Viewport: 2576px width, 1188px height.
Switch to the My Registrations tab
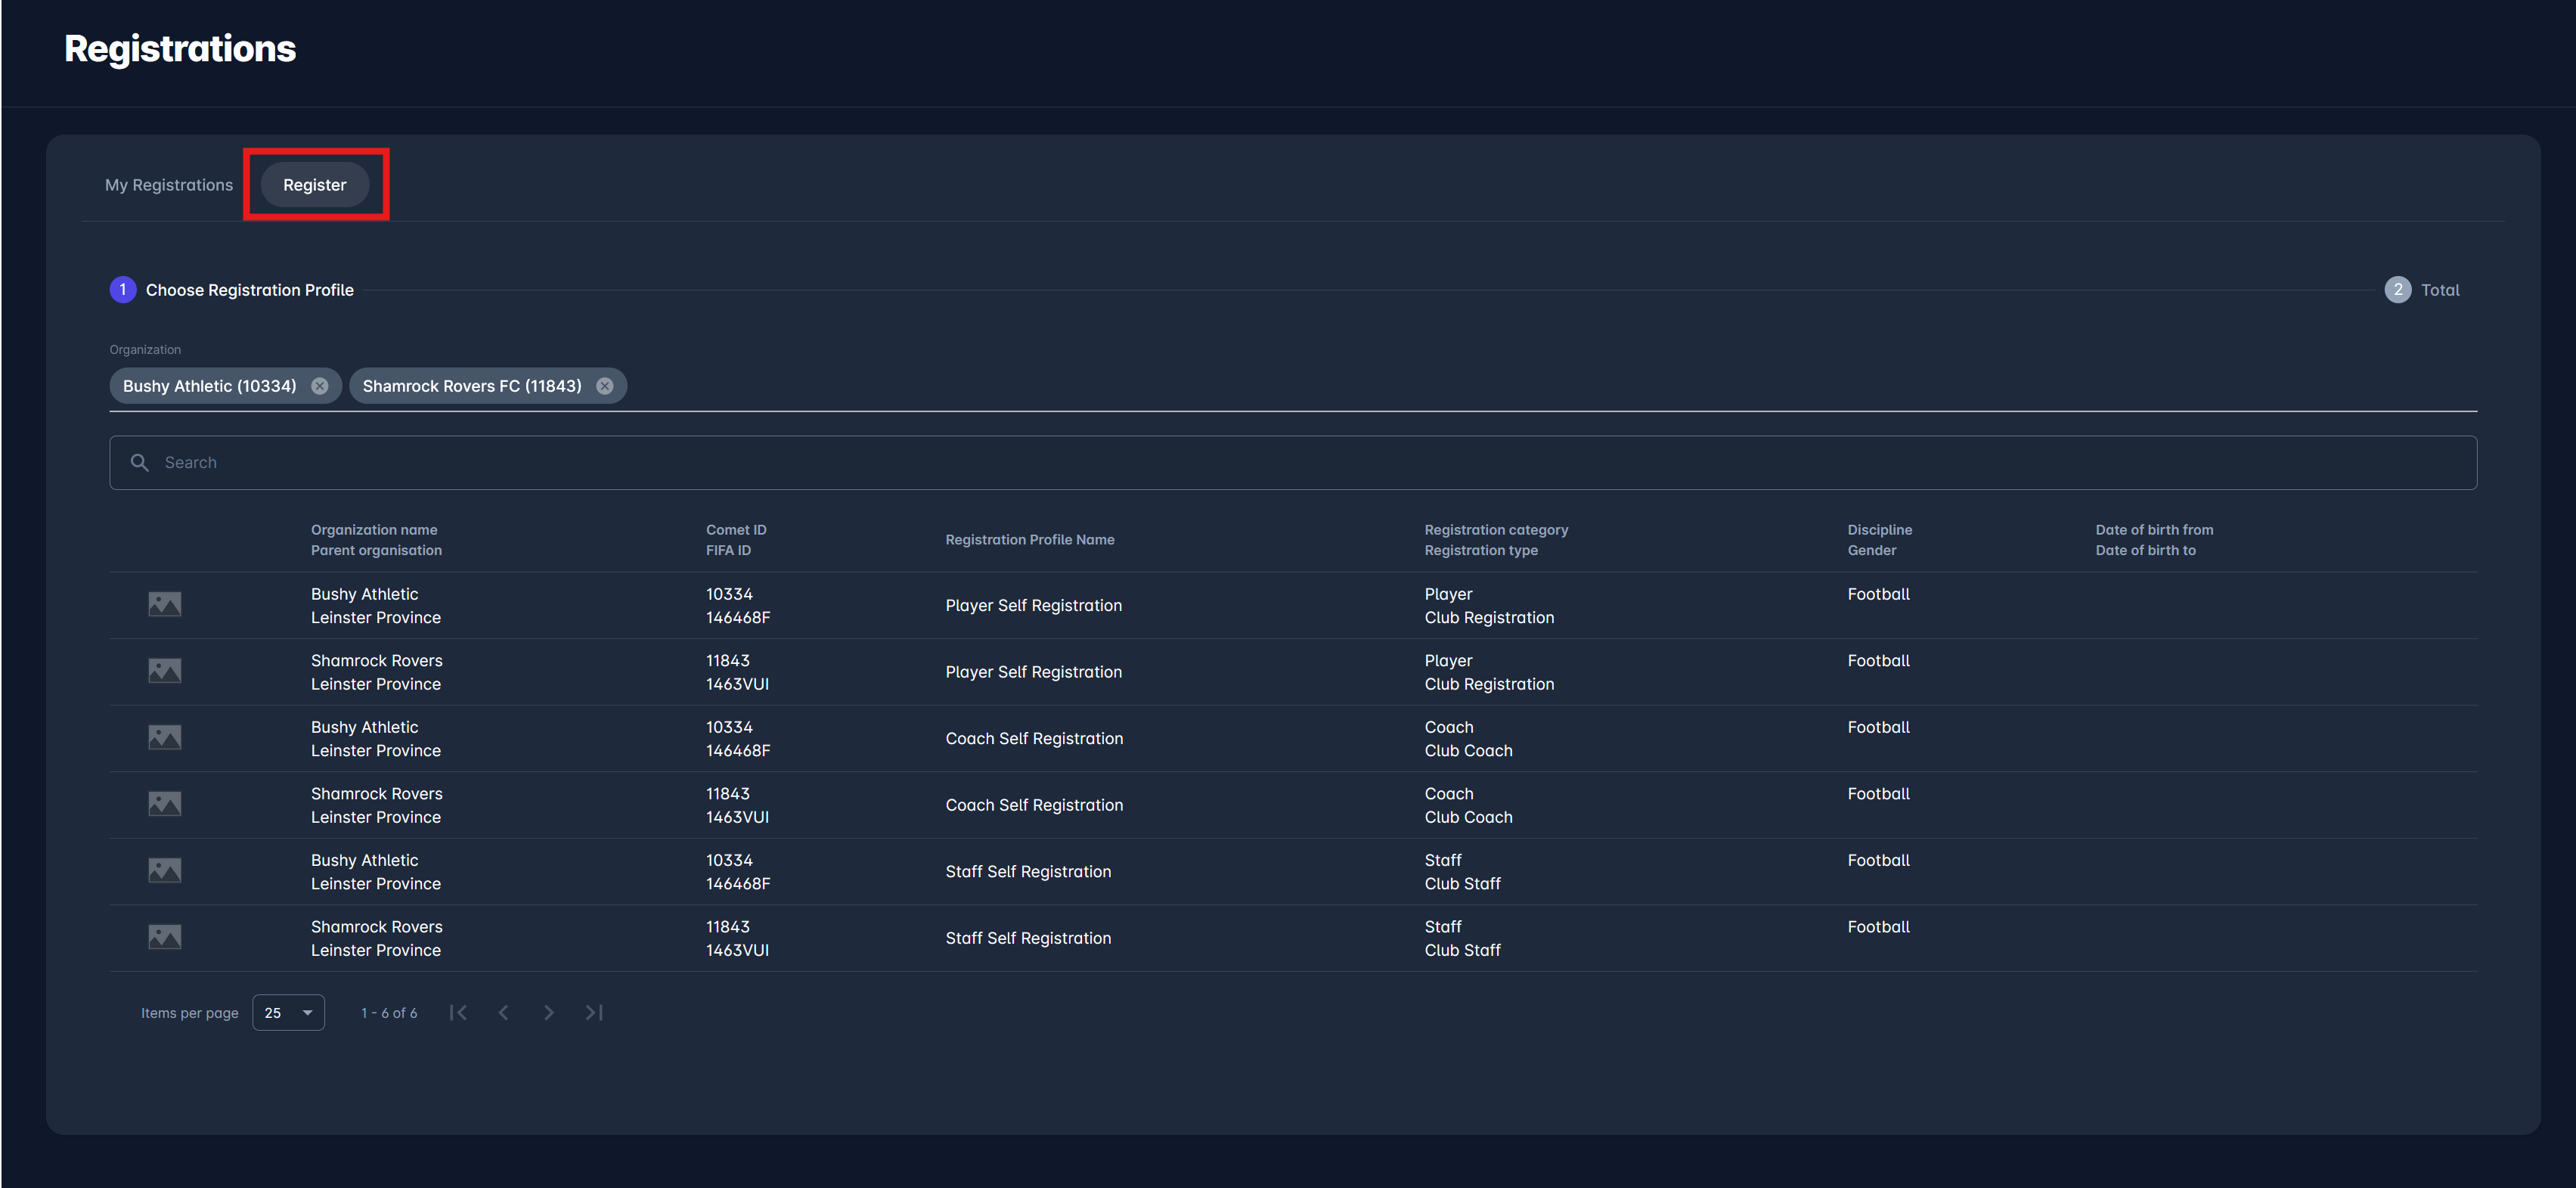pos(169,185)
